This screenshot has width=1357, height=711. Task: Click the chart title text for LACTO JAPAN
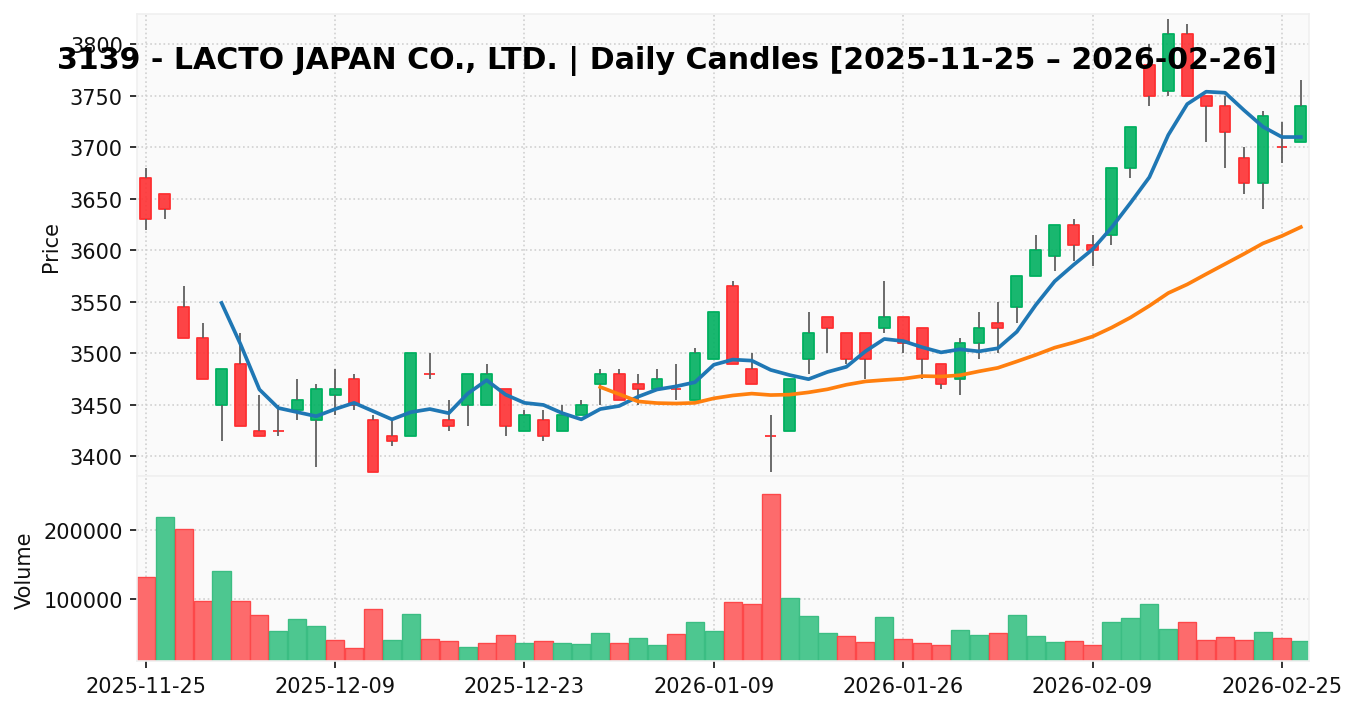click(666, 60)
